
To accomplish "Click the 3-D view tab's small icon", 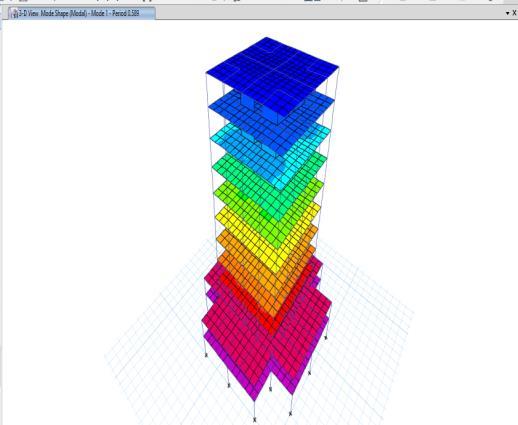I will click(x=14, y=14).
